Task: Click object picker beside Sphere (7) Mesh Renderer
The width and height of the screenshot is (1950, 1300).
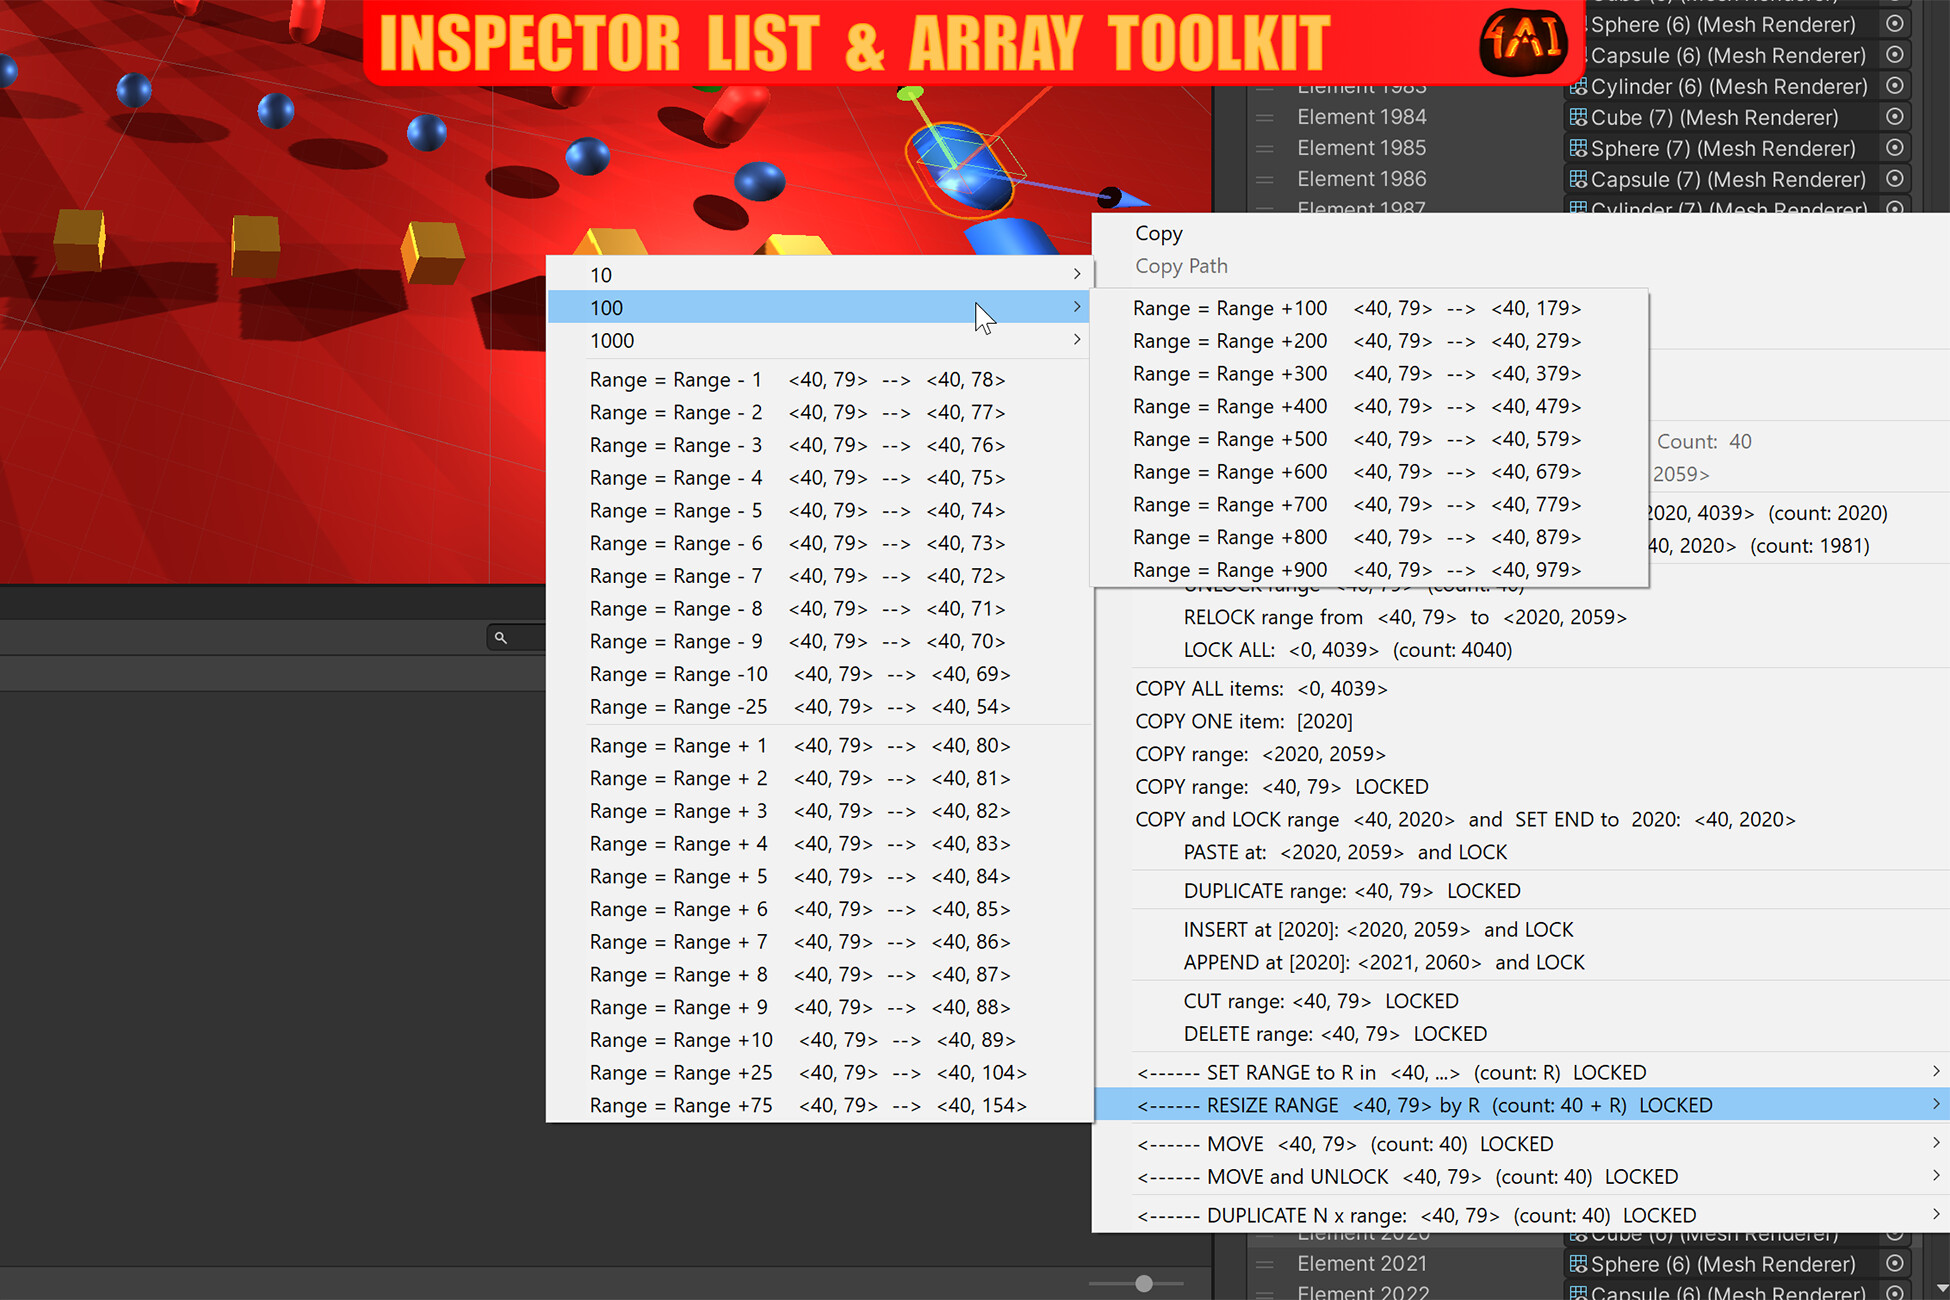Action: click(x=1894, y=148)
